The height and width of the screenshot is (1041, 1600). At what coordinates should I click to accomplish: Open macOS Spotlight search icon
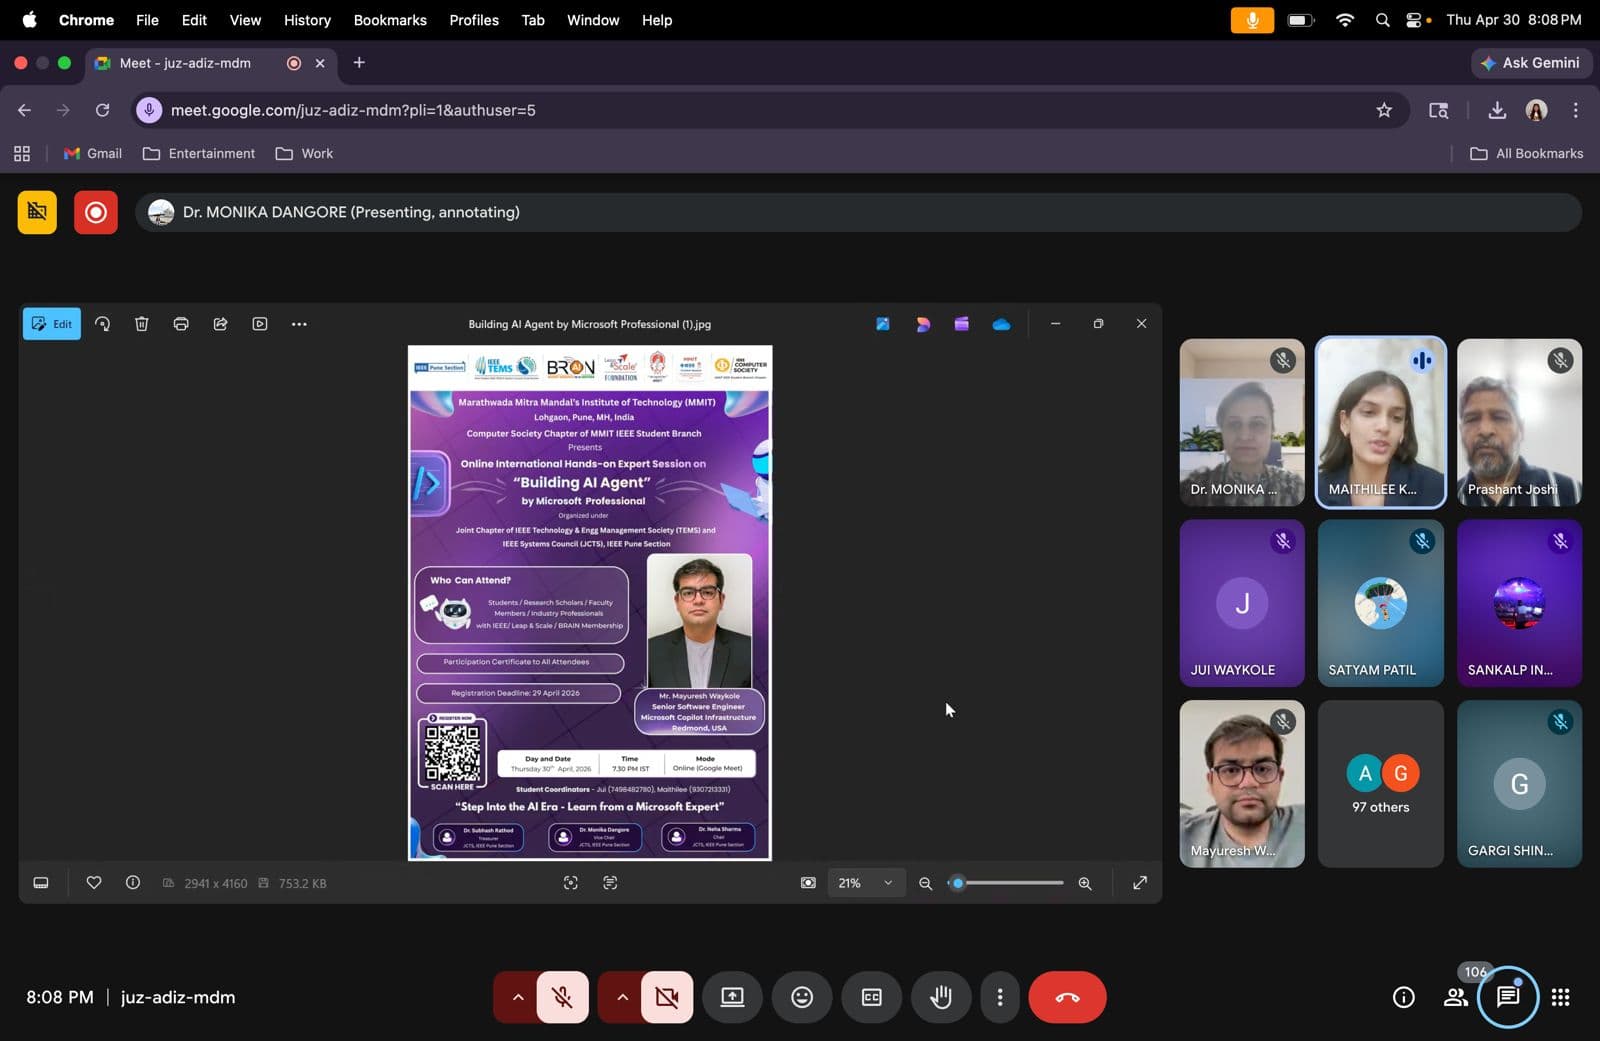[x=1382, y=20]
